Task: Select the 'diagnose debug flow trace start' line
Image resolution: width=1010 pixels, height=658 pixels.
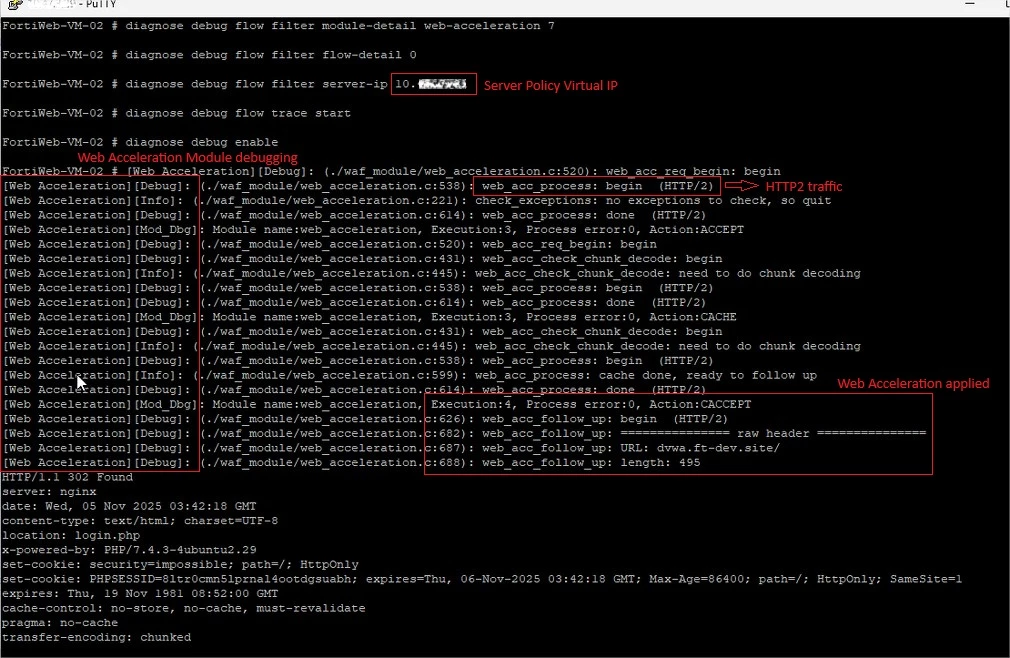Action: pyautogui.click(x=176, y=113)
